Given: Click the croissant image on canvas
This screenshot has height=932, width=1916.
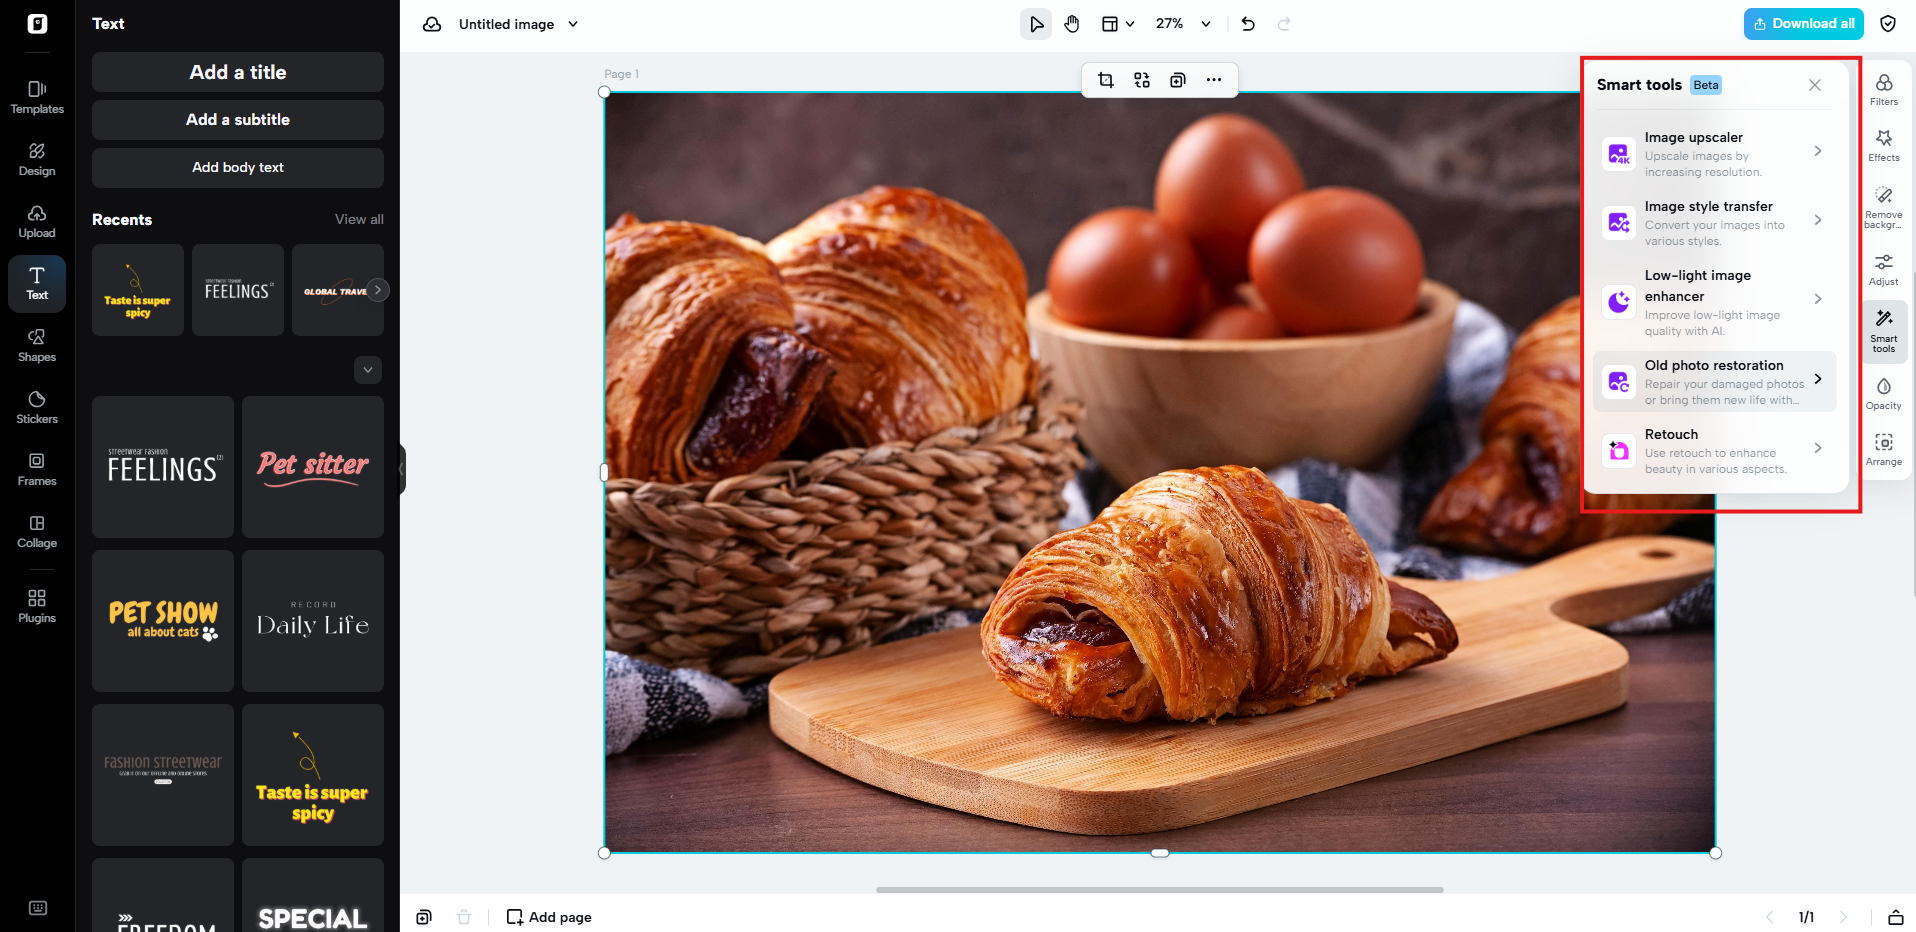Looking at the screenshot, I should tap(1160, 472).
